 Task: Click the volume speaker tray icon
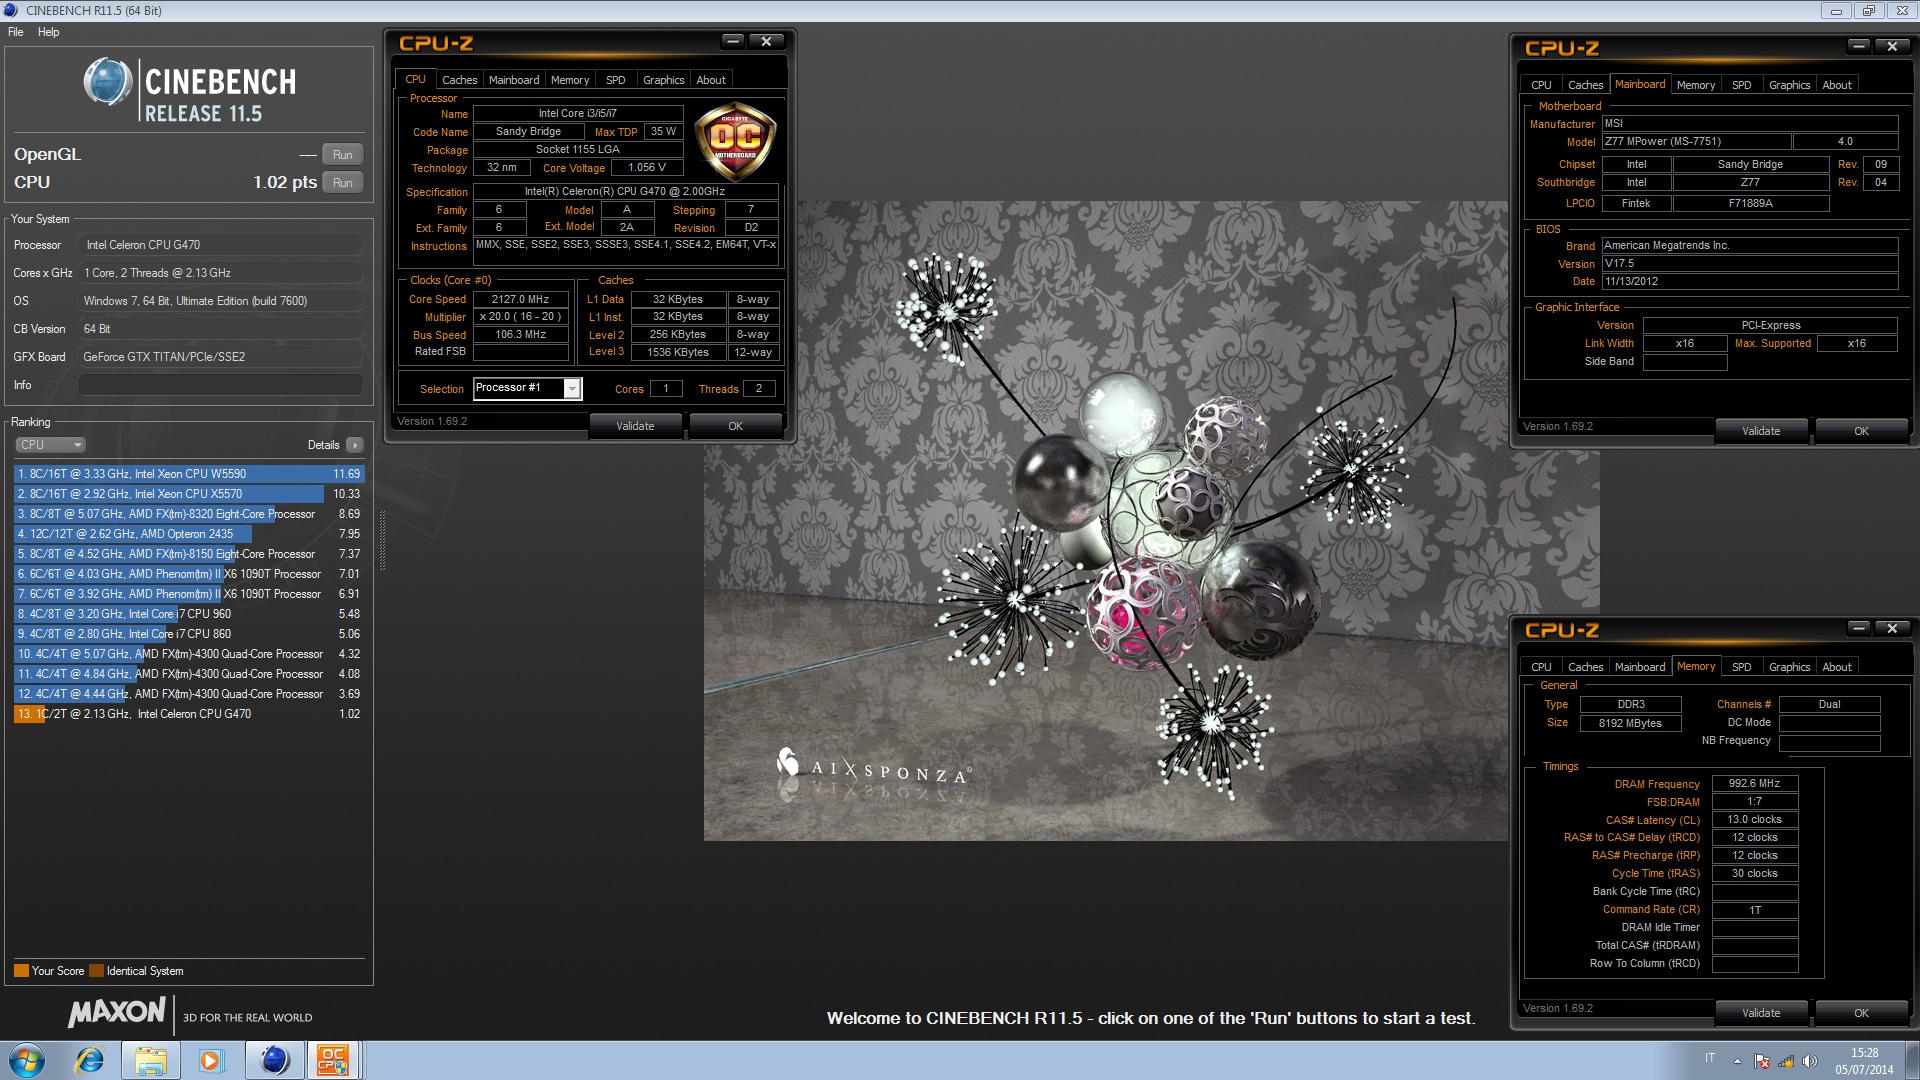[x=1809, y=1061]
